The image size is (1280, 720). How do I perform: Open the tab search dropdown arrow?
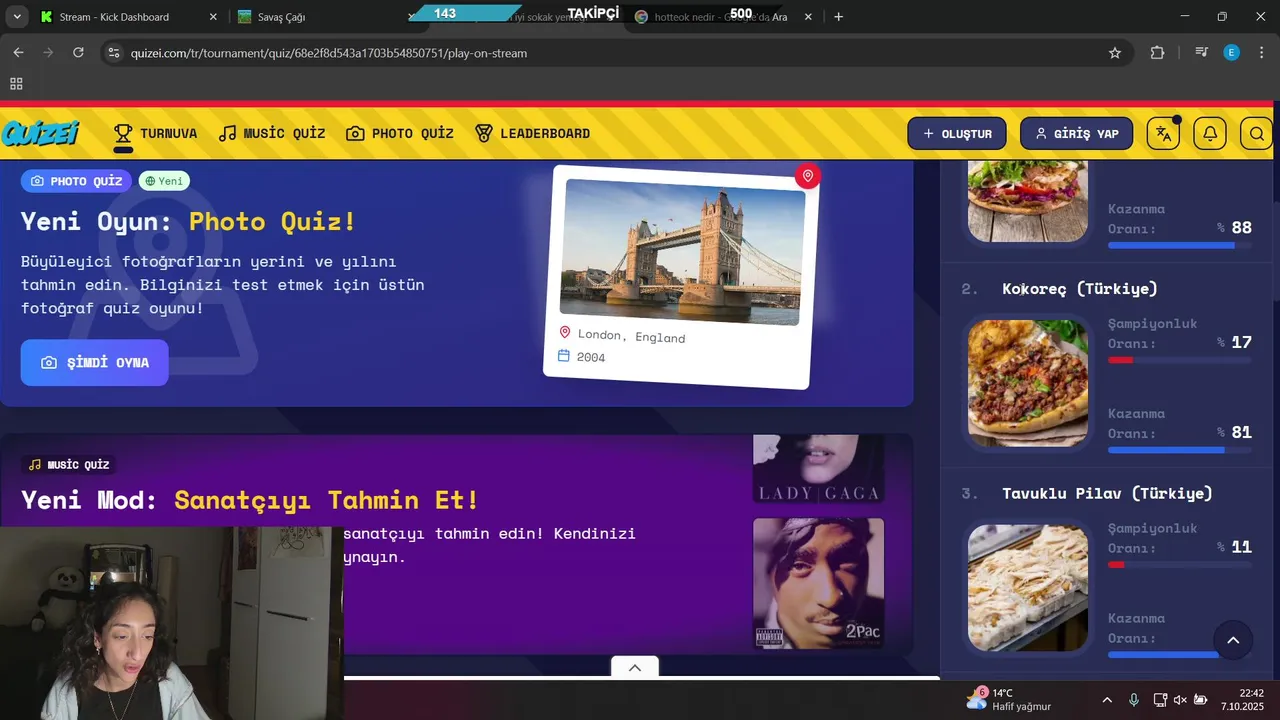pos(17,17)
